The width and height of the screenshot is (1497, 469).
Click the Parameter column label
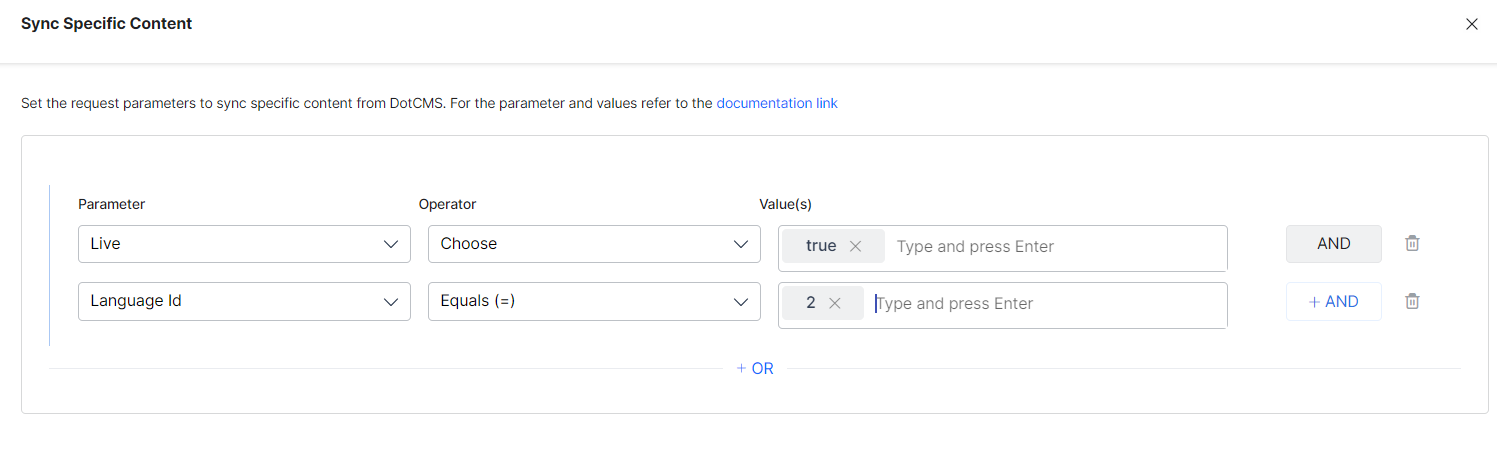pos(111,204)
